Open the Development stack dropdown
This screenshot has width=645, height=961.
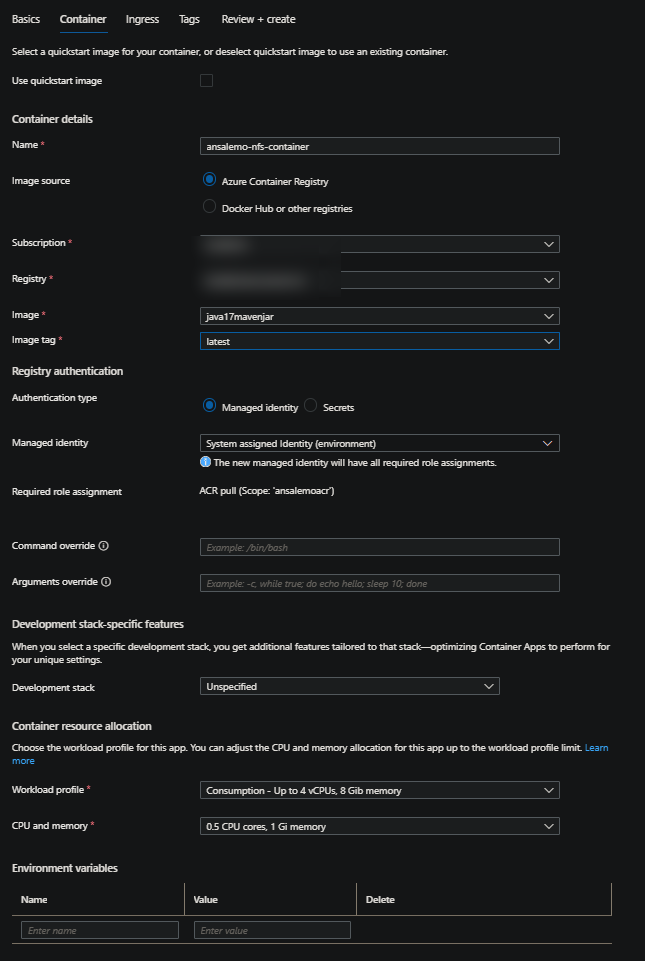pyautogui.click(x=349, y=687)
